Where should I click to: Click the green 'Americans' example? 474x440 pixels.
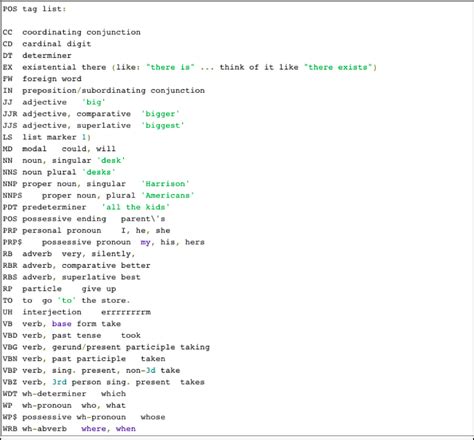(x=168, y=196)
